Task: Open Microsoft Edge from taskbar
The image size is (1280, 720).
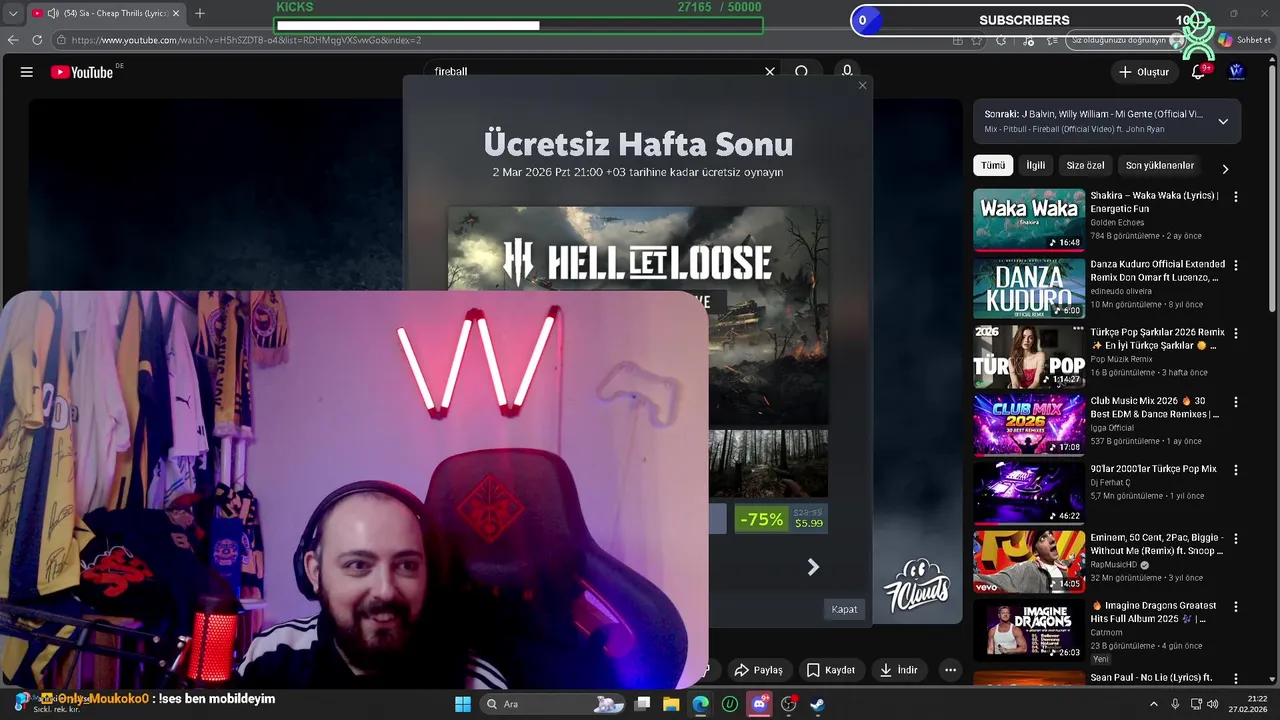Action: click(701, 704)
